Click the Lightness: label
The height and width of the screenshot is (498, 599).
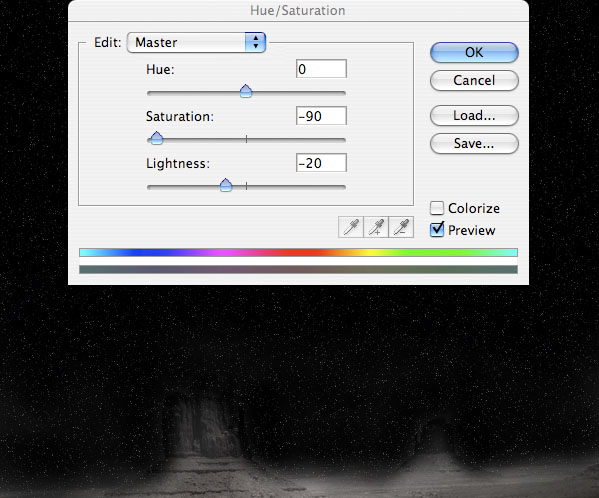pyautogui.click(x=178, y=164)
